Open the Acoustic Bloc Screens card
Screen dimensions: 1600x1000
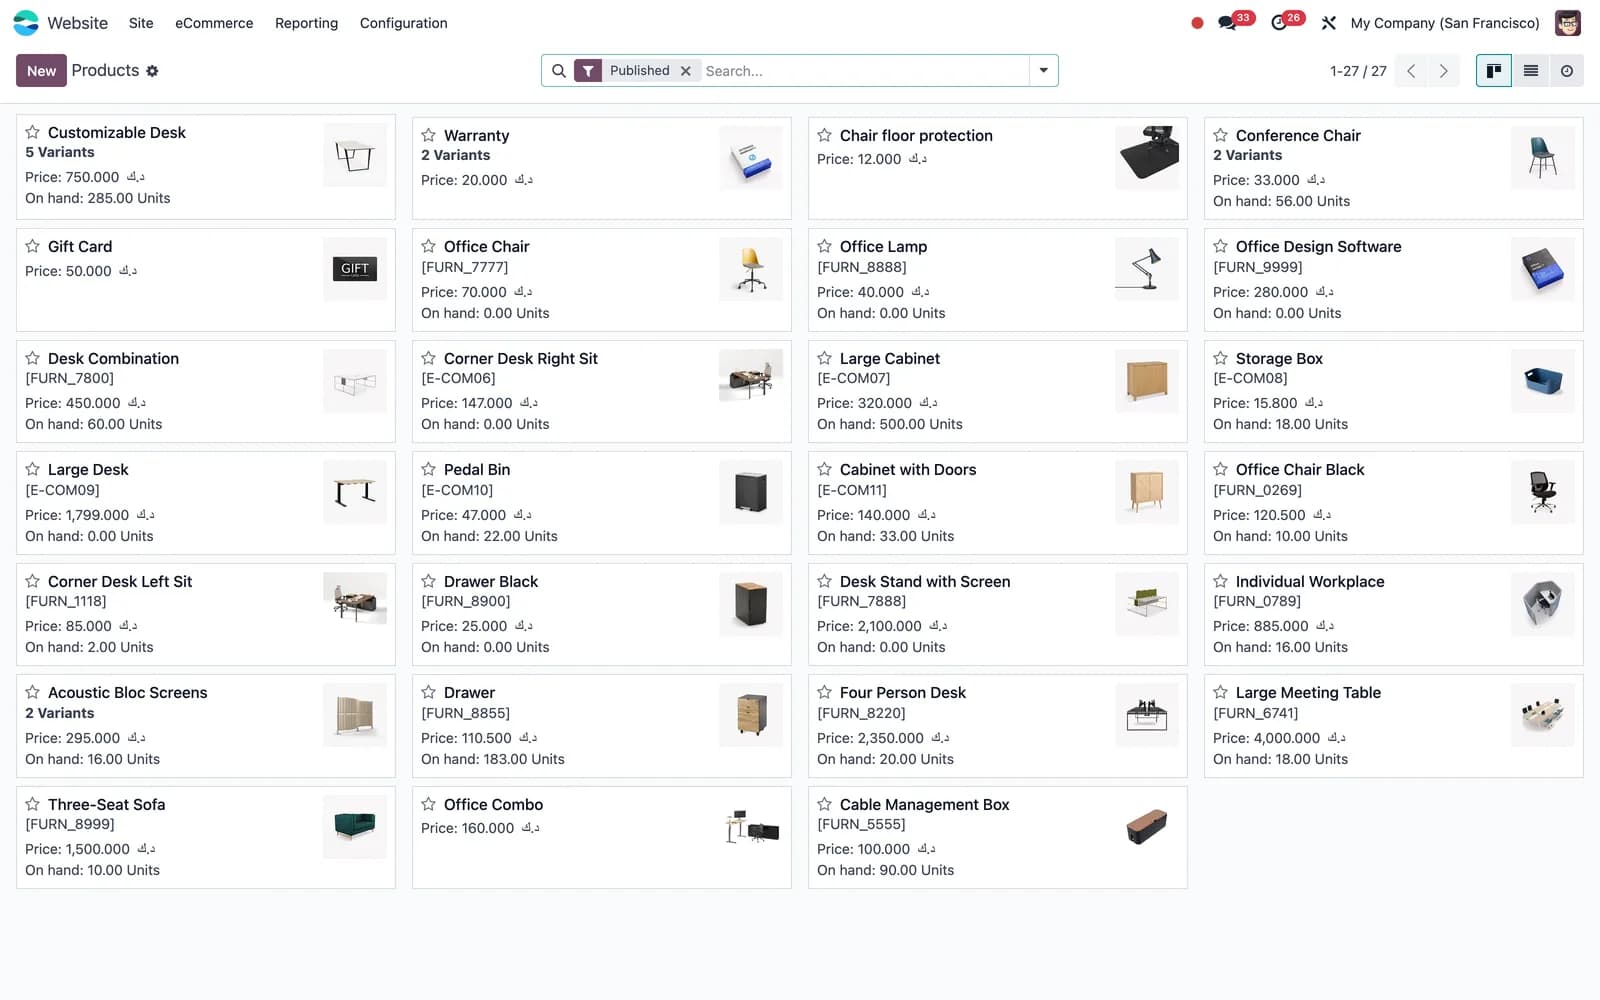pos(205,726)
